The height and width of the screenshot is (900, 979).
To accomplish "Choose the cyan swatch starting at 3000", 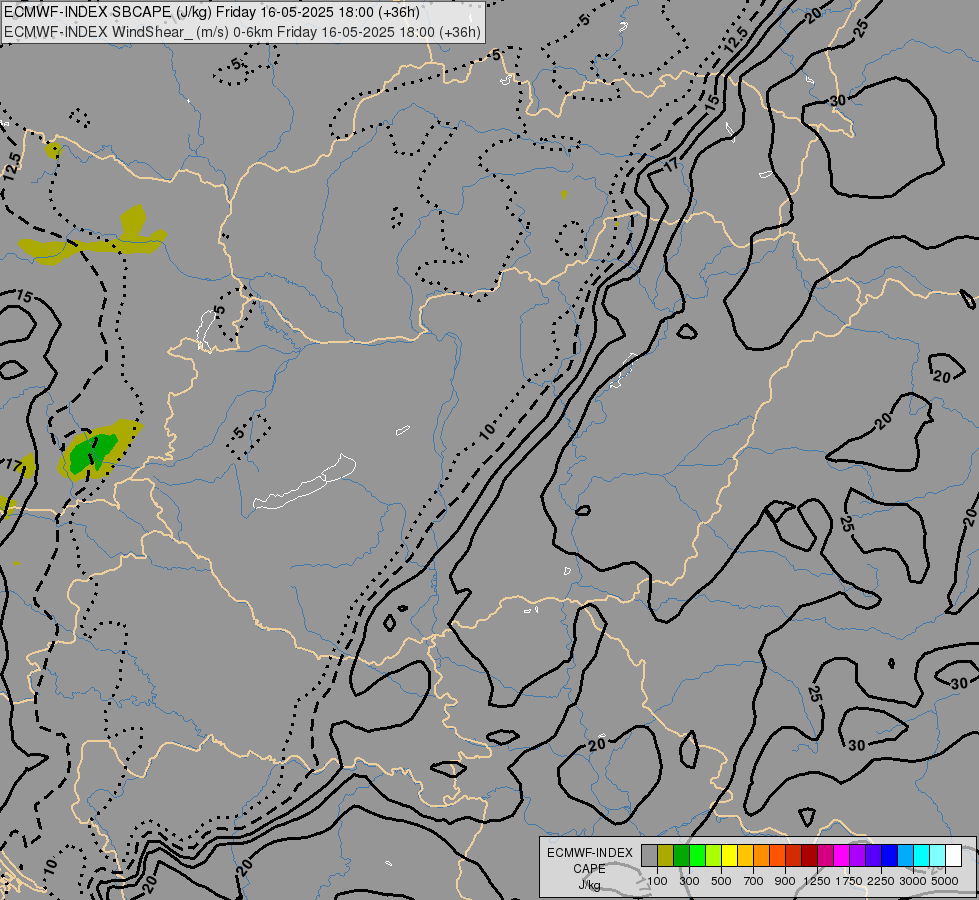I will click(x=922, y=856).
